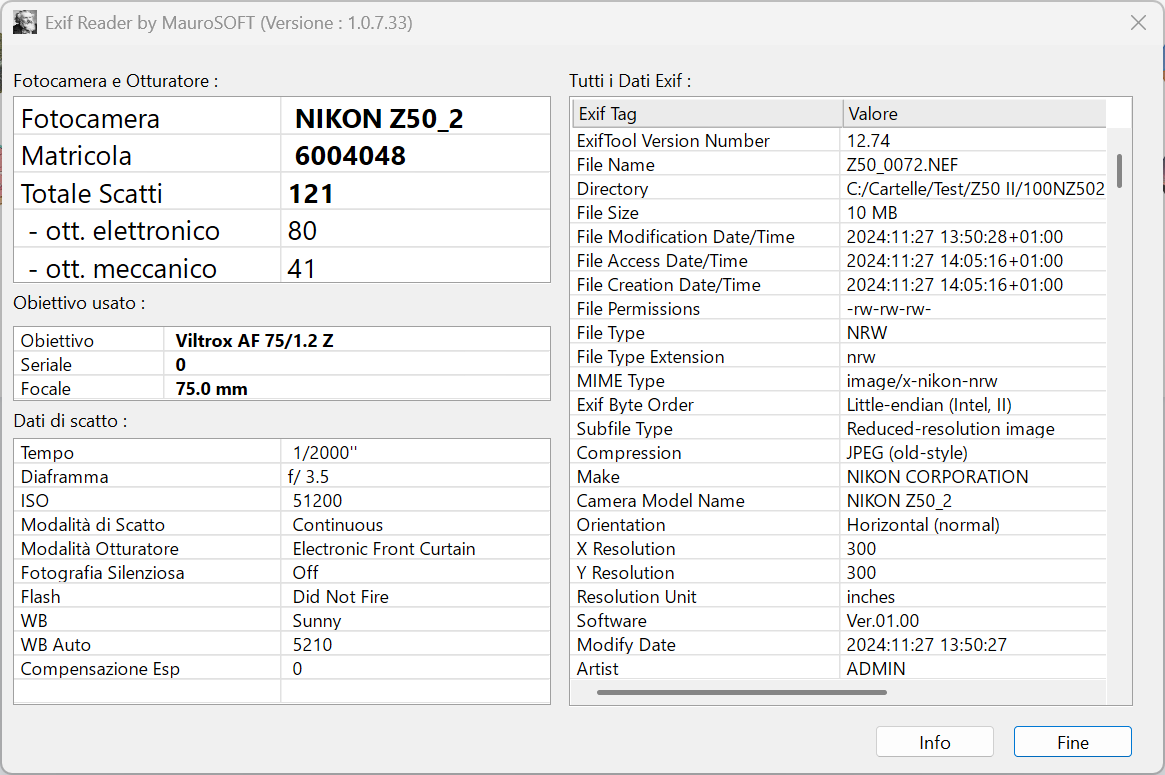Click the Valore column header
Viewport: 1165px width, 775px height.
[974, 114]
